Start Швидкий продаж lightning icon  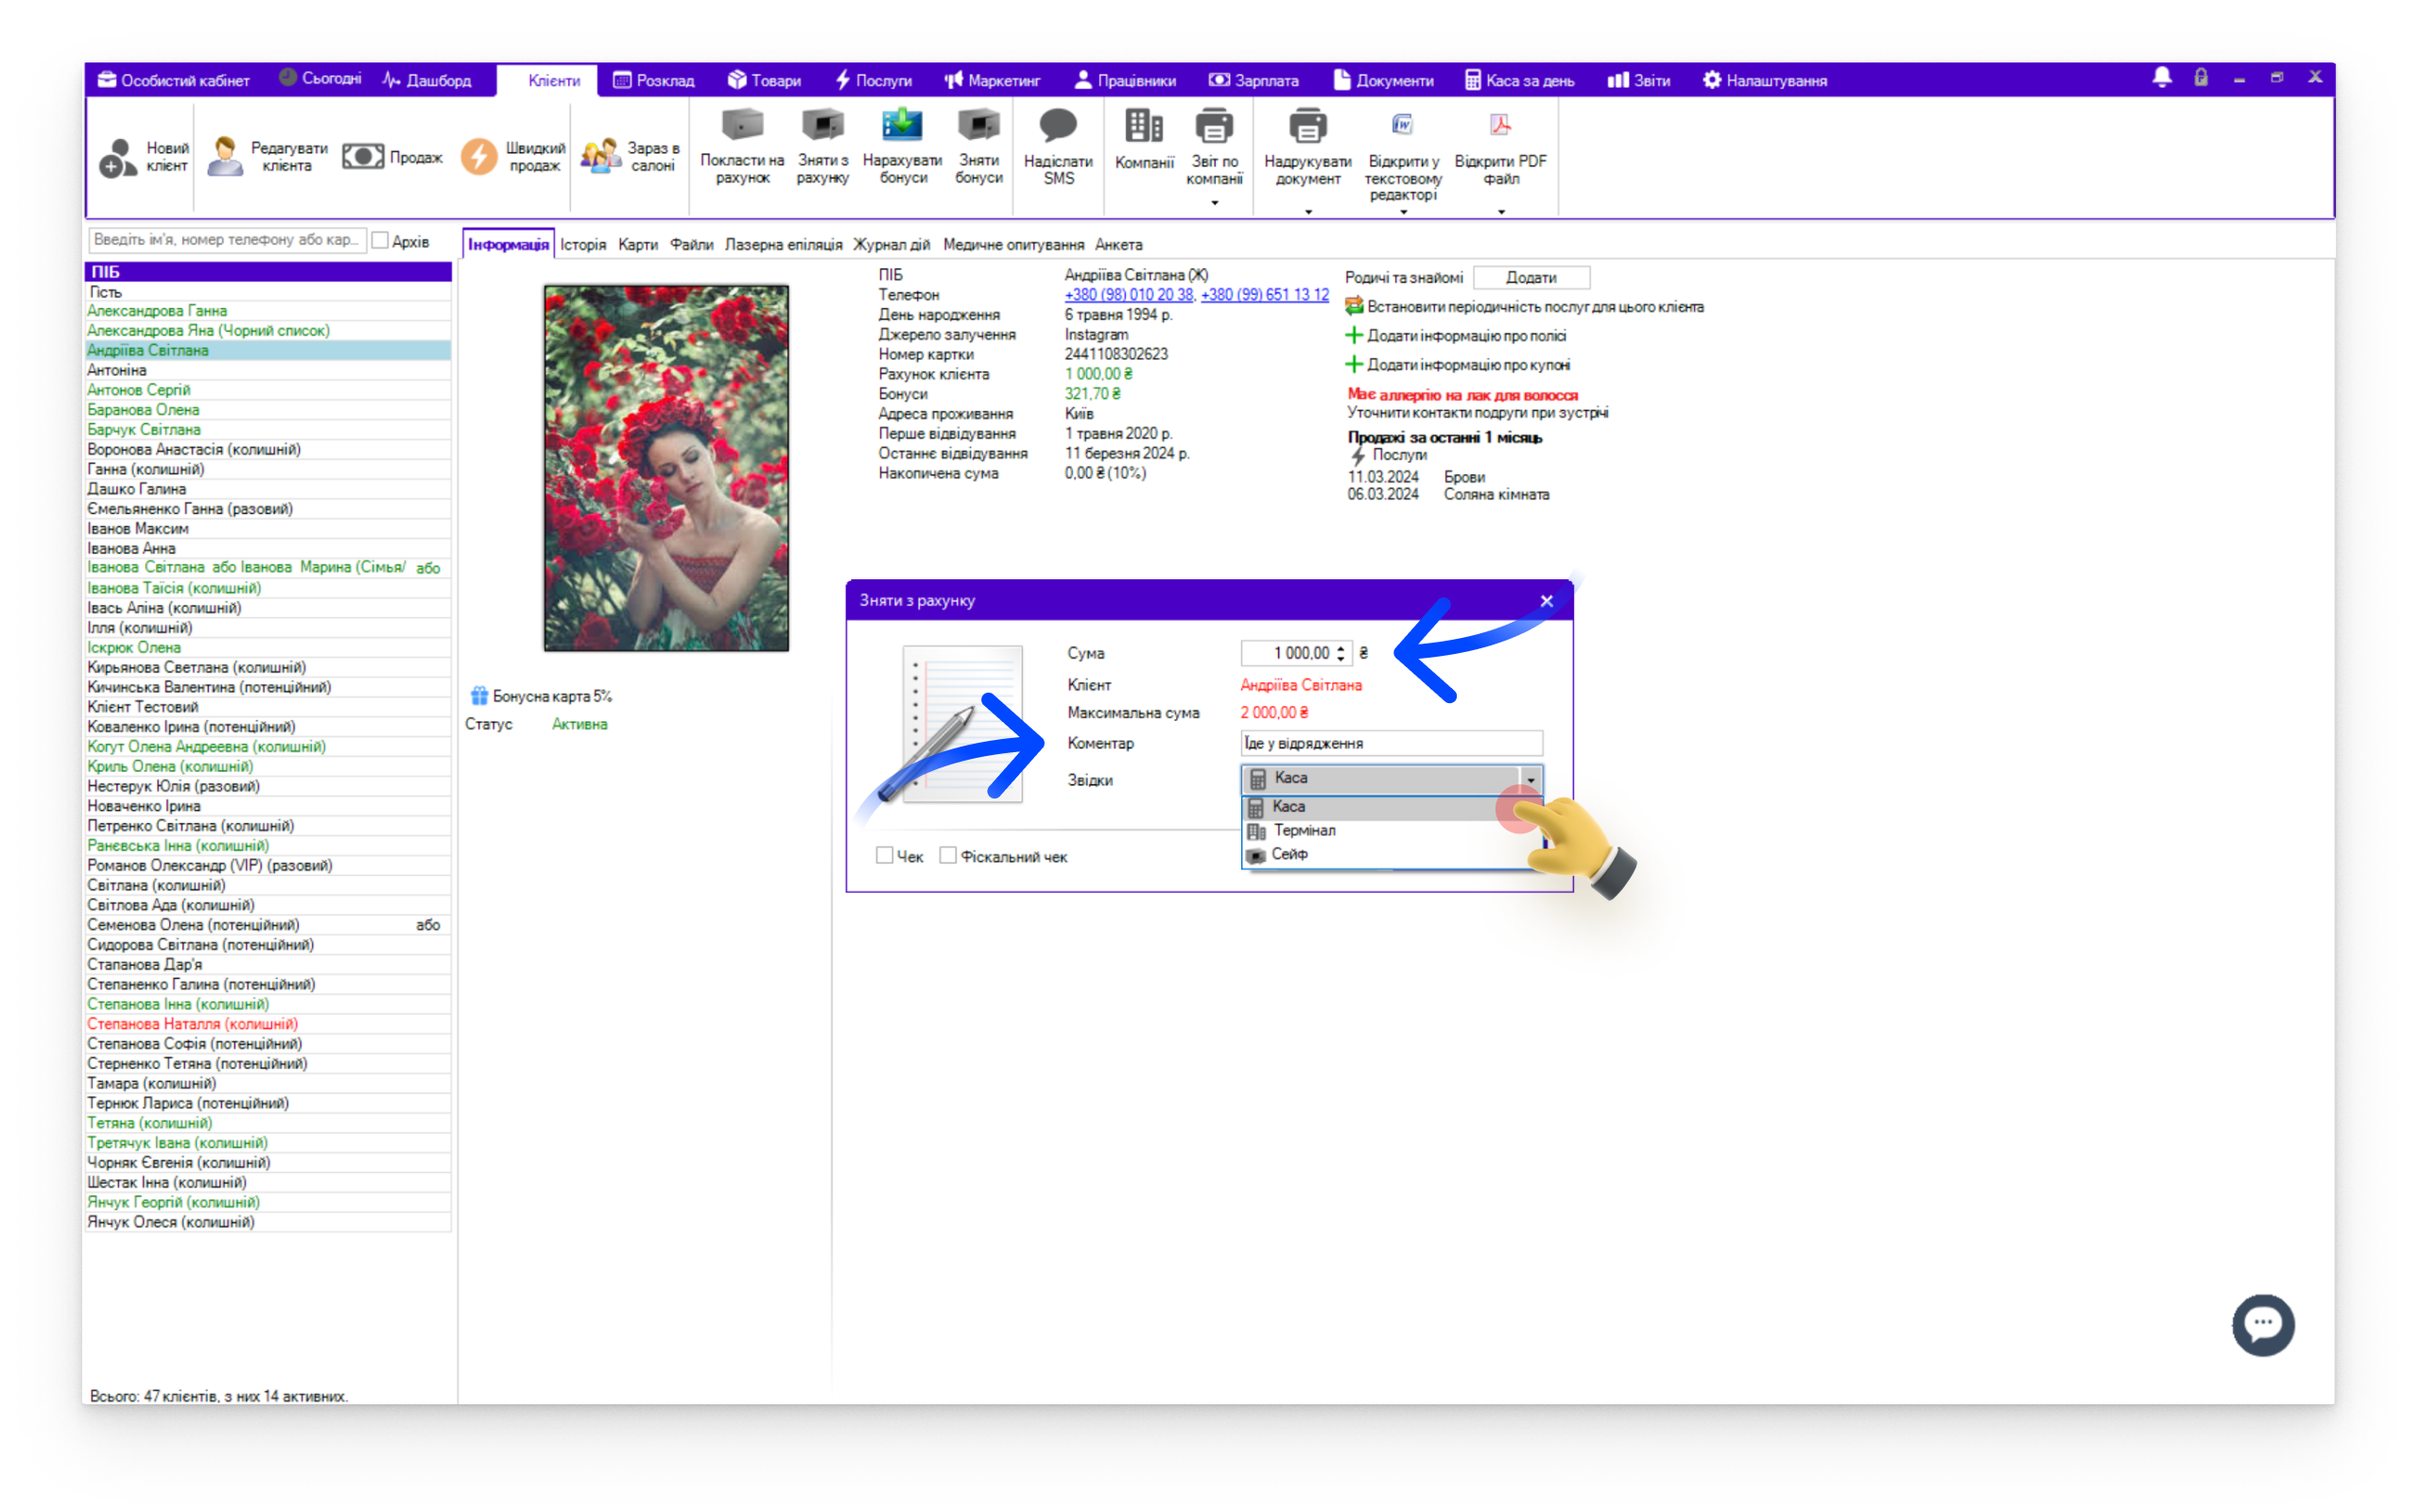(x=479, y=156)
